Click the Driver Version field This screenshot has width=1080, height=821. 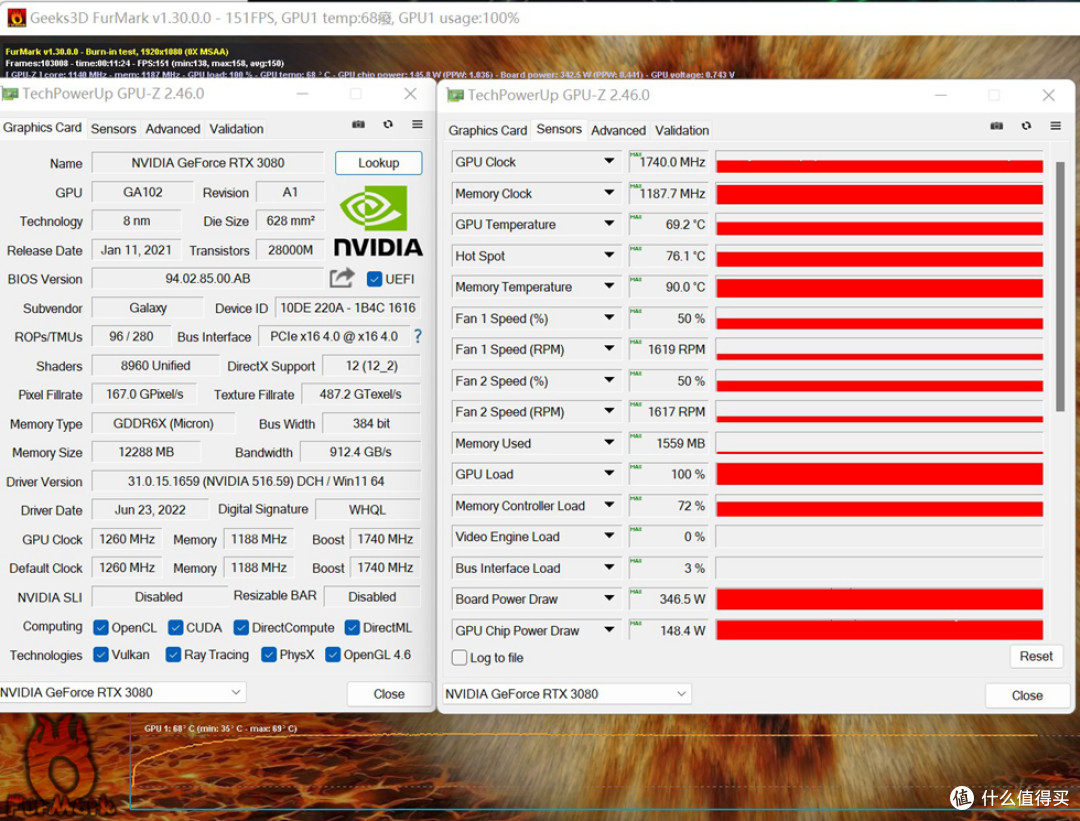tap(256, 481)
